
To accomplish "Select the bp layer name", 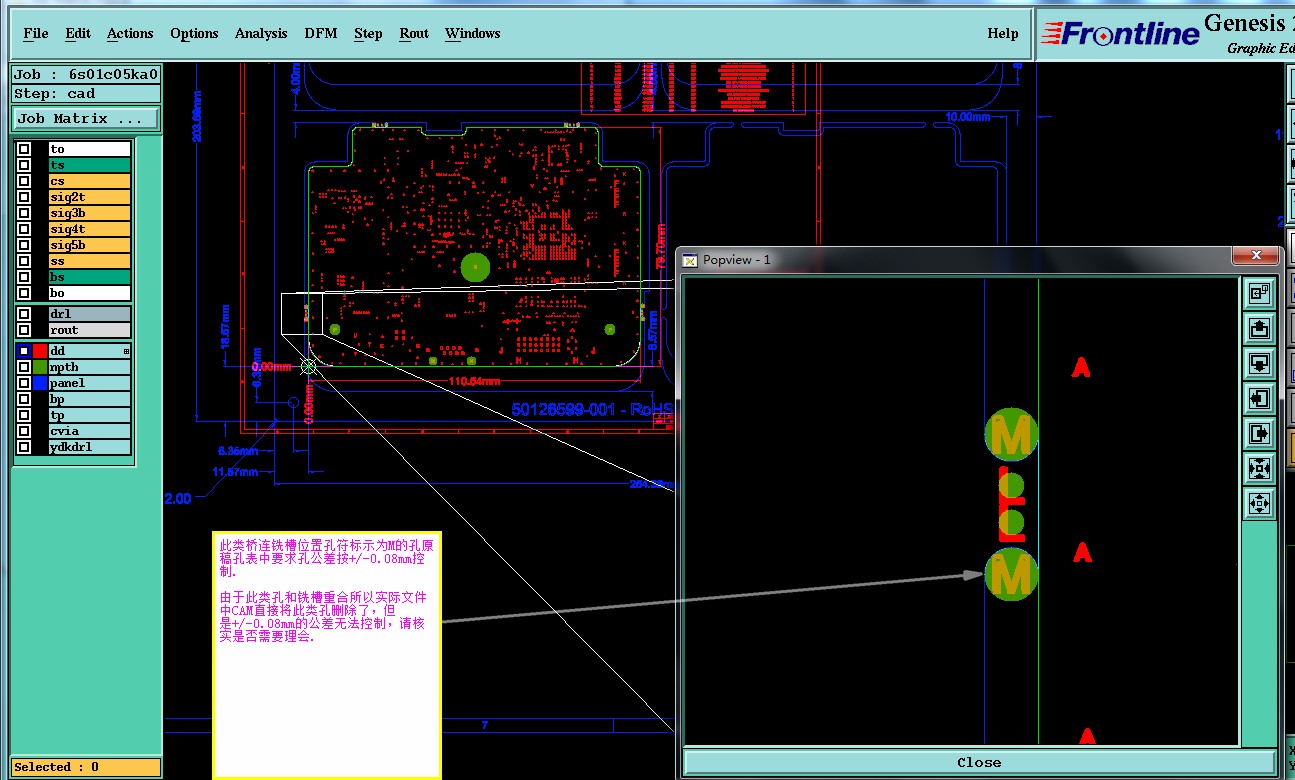I will [89, 399].
